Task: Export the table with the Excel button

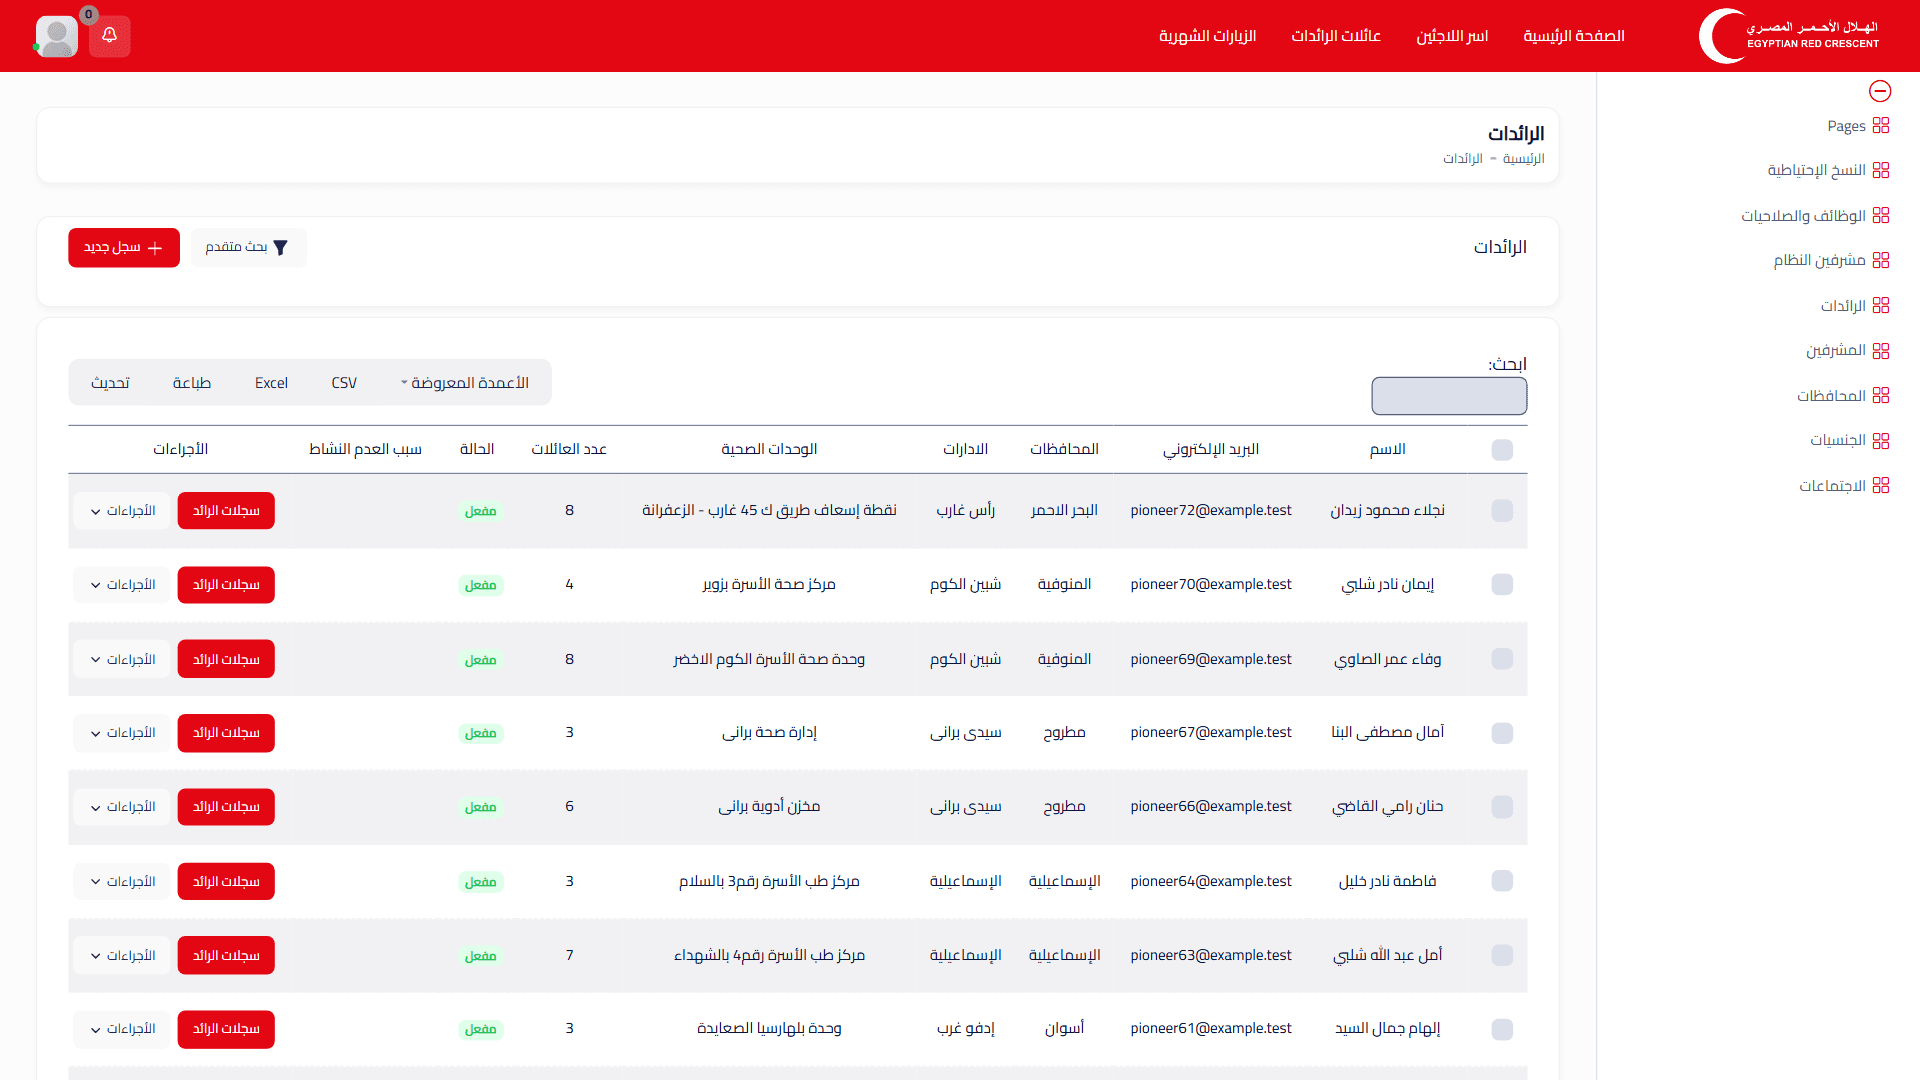Action: (x=271, y=383)
